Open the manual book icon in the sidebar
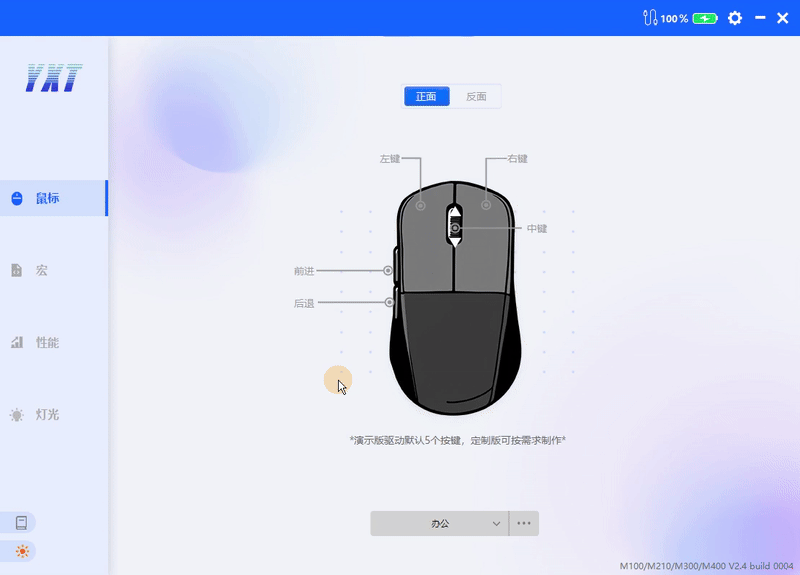800x575 pixels. tap(21, 522)
